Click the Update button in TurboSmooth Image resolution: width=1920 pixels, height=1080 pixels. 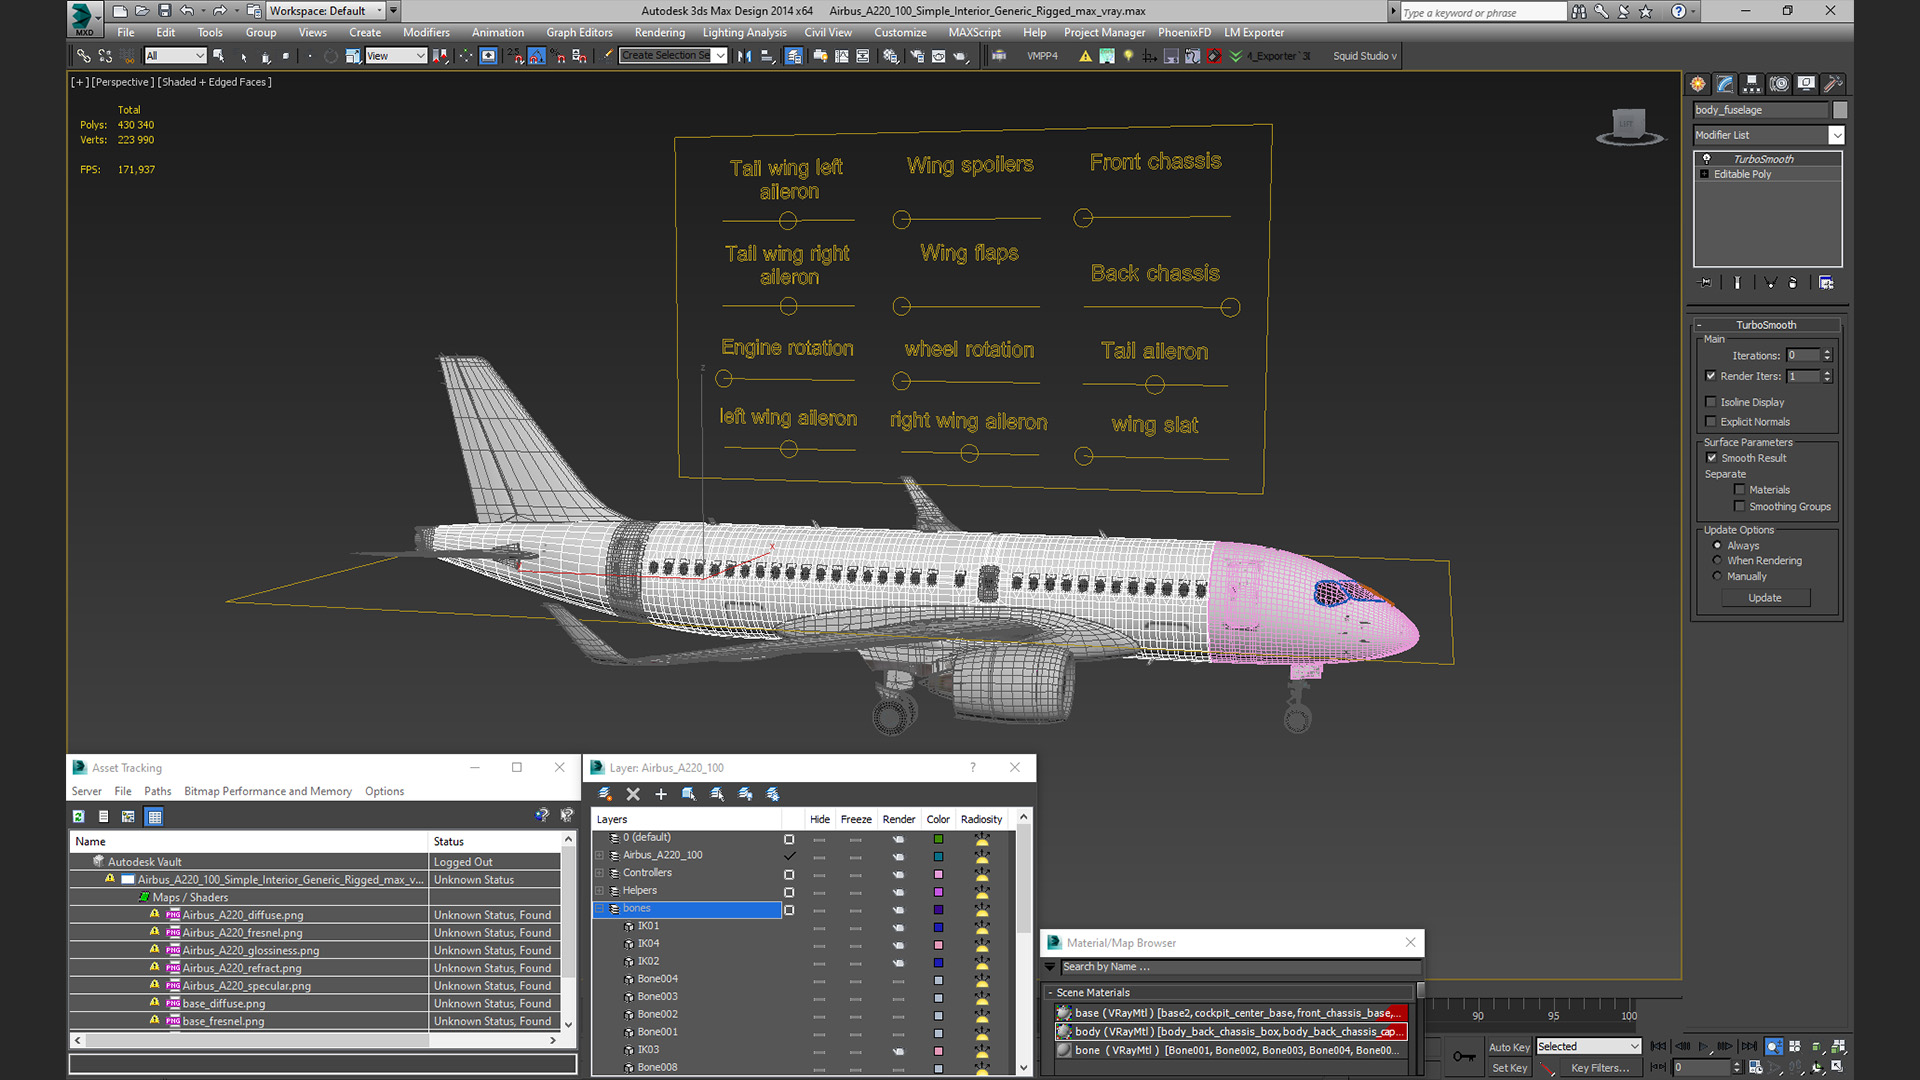[x=1766, y=597]
